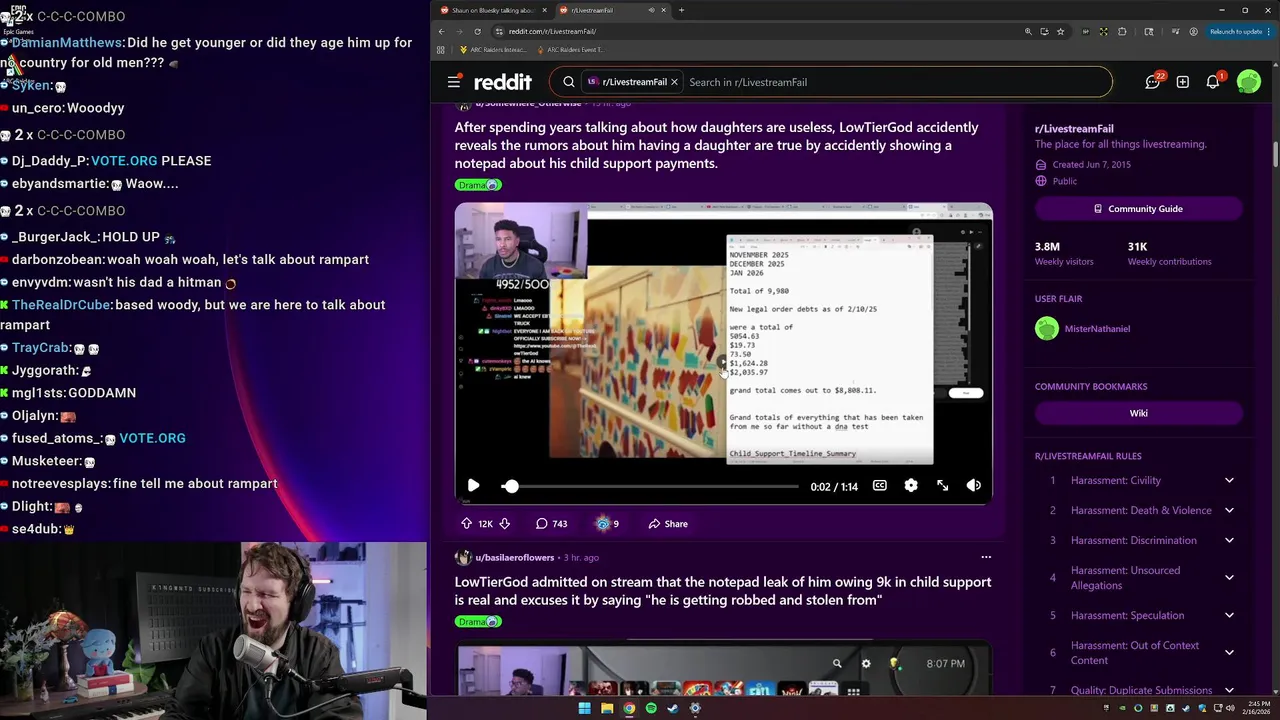Screen dimensions: 1280x720
Task: Open ARC Raiders Interactive bookmark
Action: click(493, 49)
